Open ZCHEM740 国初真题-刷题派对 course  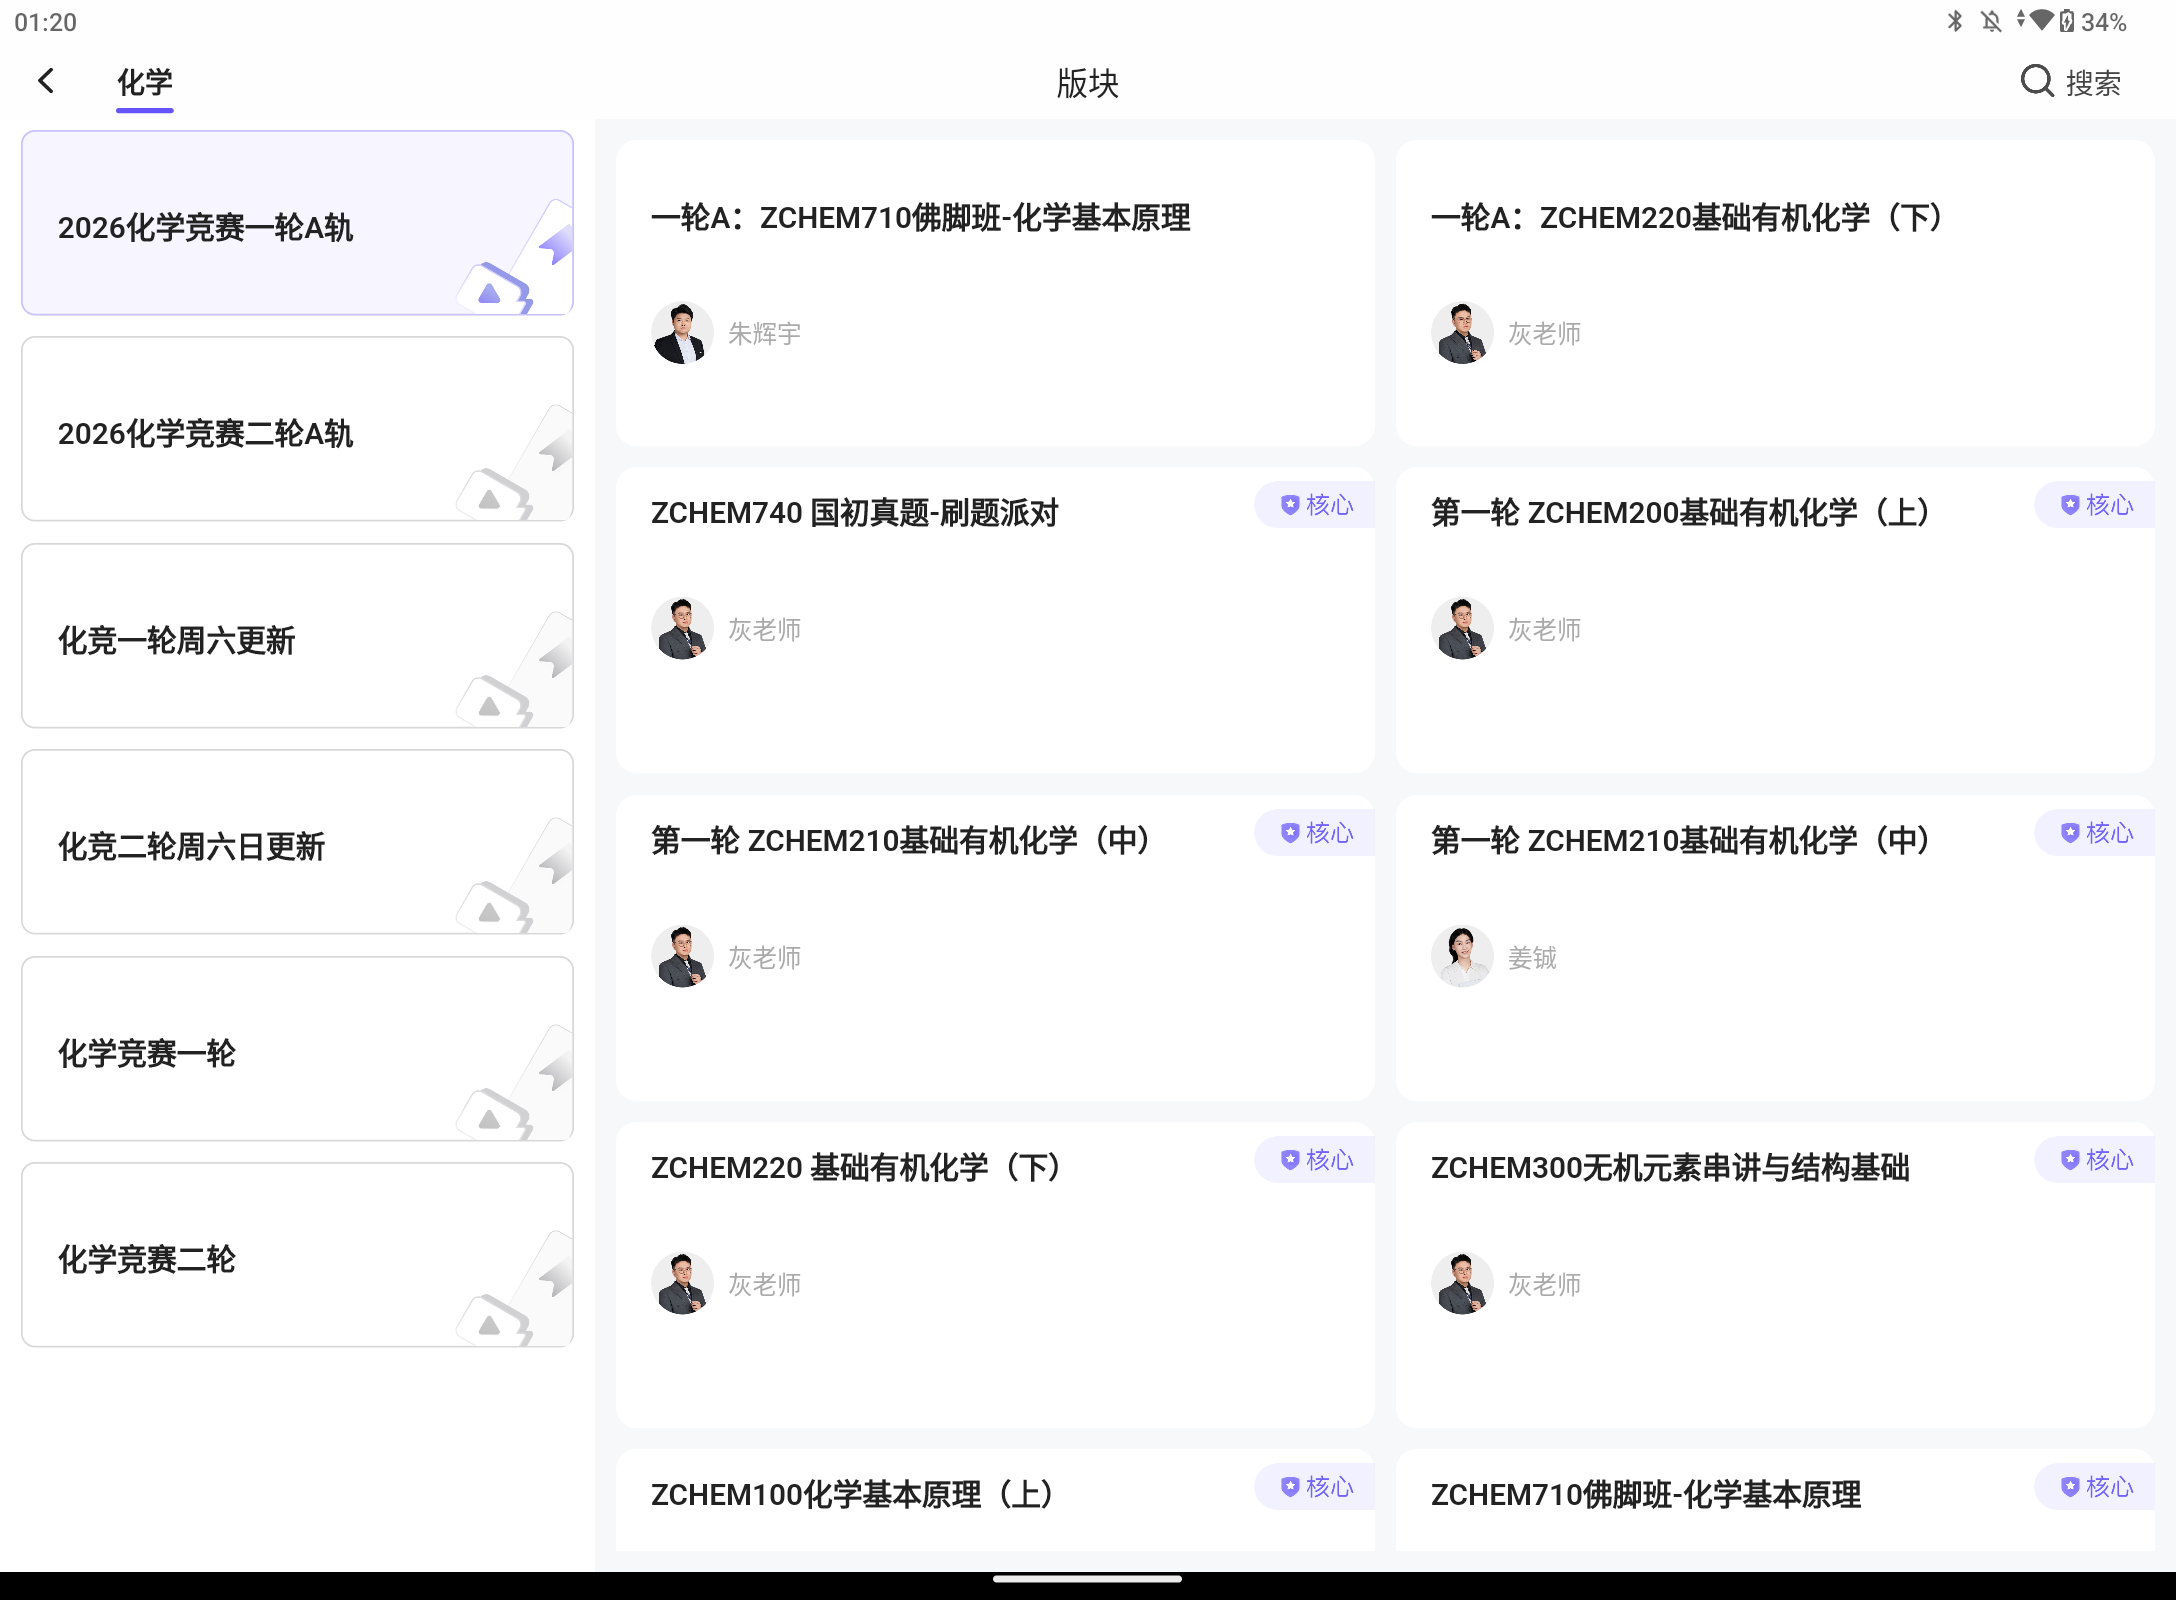(995, 620)
